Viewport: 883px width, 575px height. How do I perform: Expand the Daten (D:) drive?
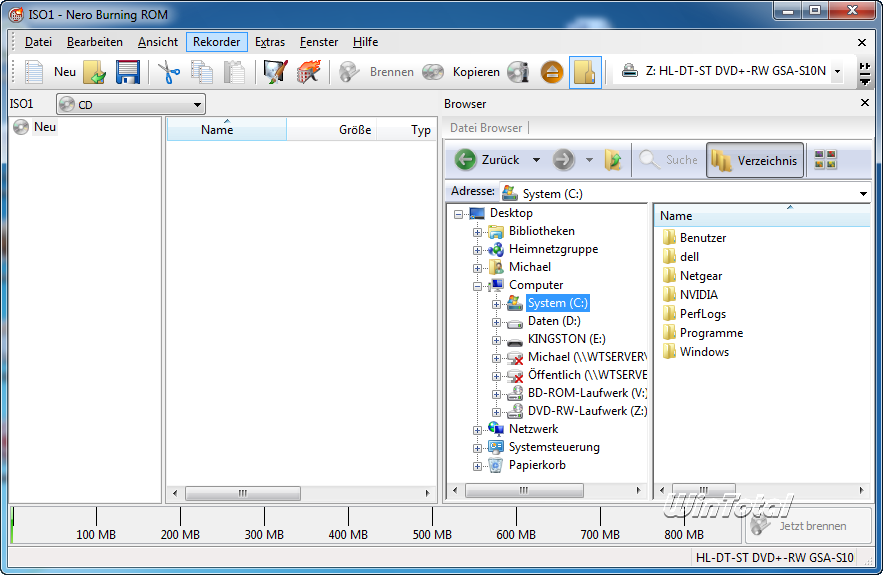[x=496, y=322]
